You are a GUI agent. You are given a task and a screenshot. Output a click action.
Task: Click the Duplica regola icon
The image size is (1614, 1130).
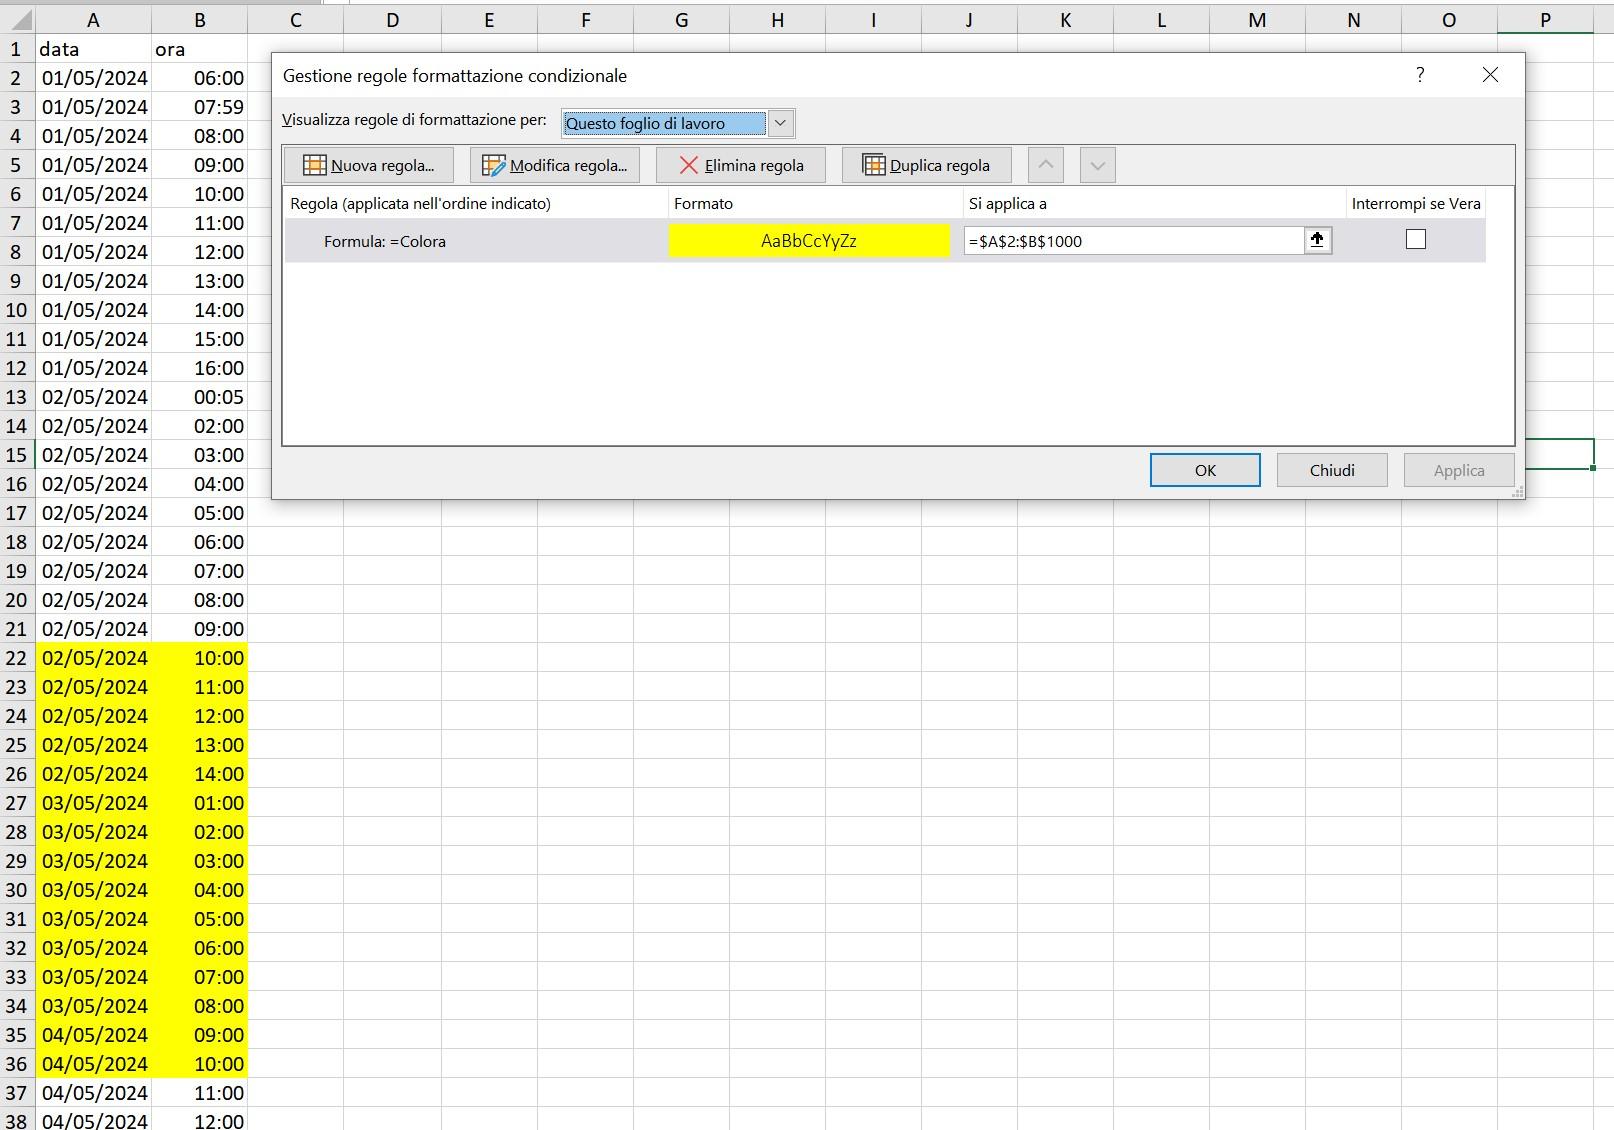(874, 164)
